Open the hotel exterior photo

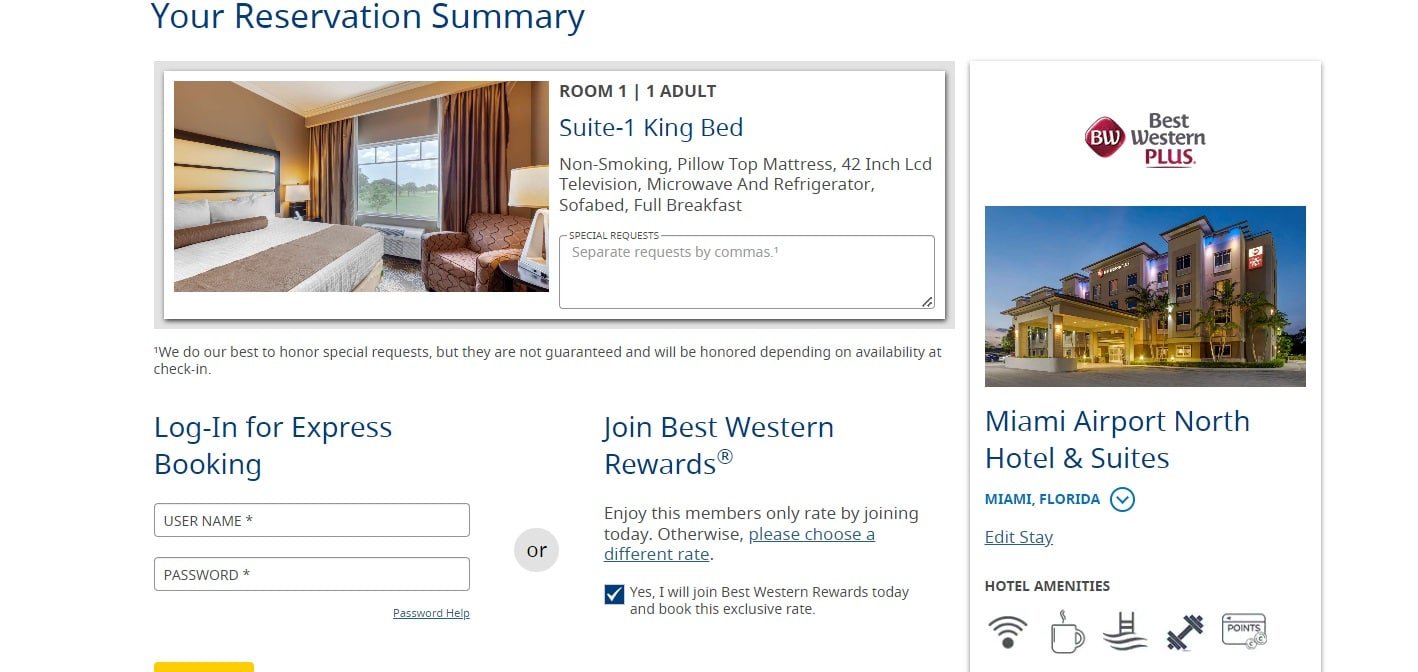pos(1145,296)
